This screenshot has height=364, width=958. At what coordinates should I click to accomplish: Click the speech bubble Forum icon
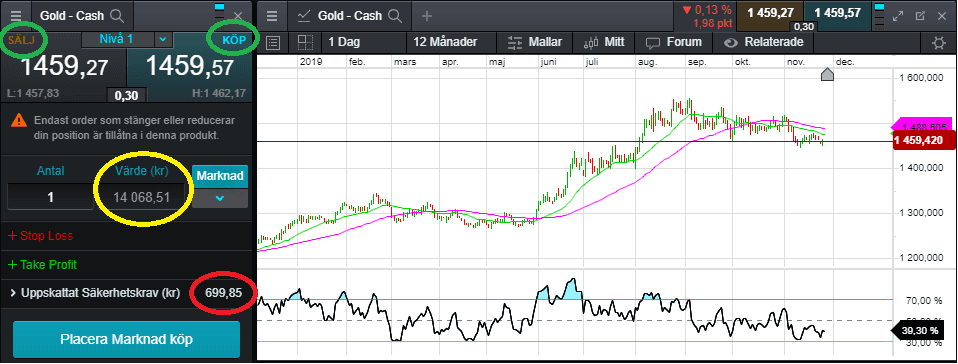pos(654,43)
